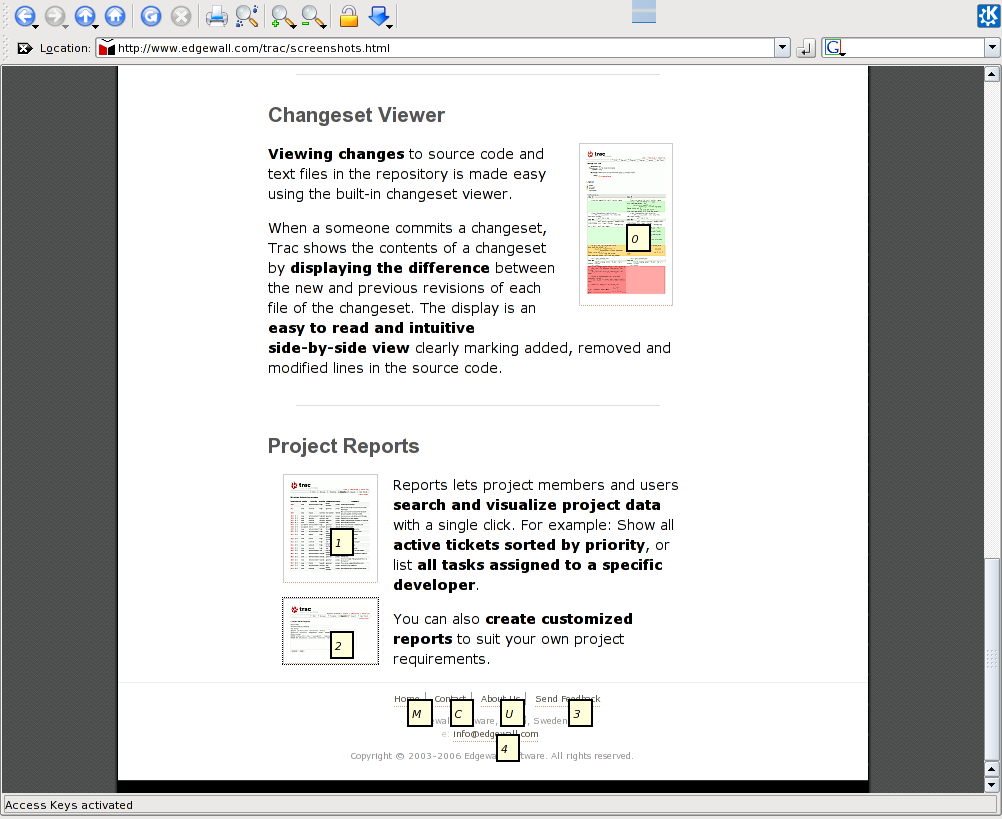Follow the Contact footer link
This screenshot has height=819, width=1002.
451,699
